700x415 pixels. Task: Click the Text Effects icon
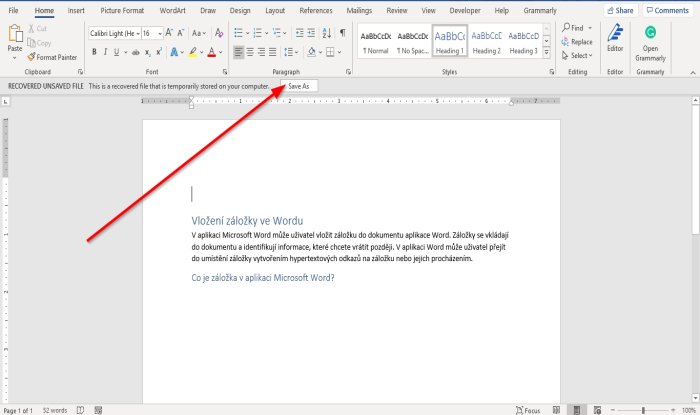point(176,51)
